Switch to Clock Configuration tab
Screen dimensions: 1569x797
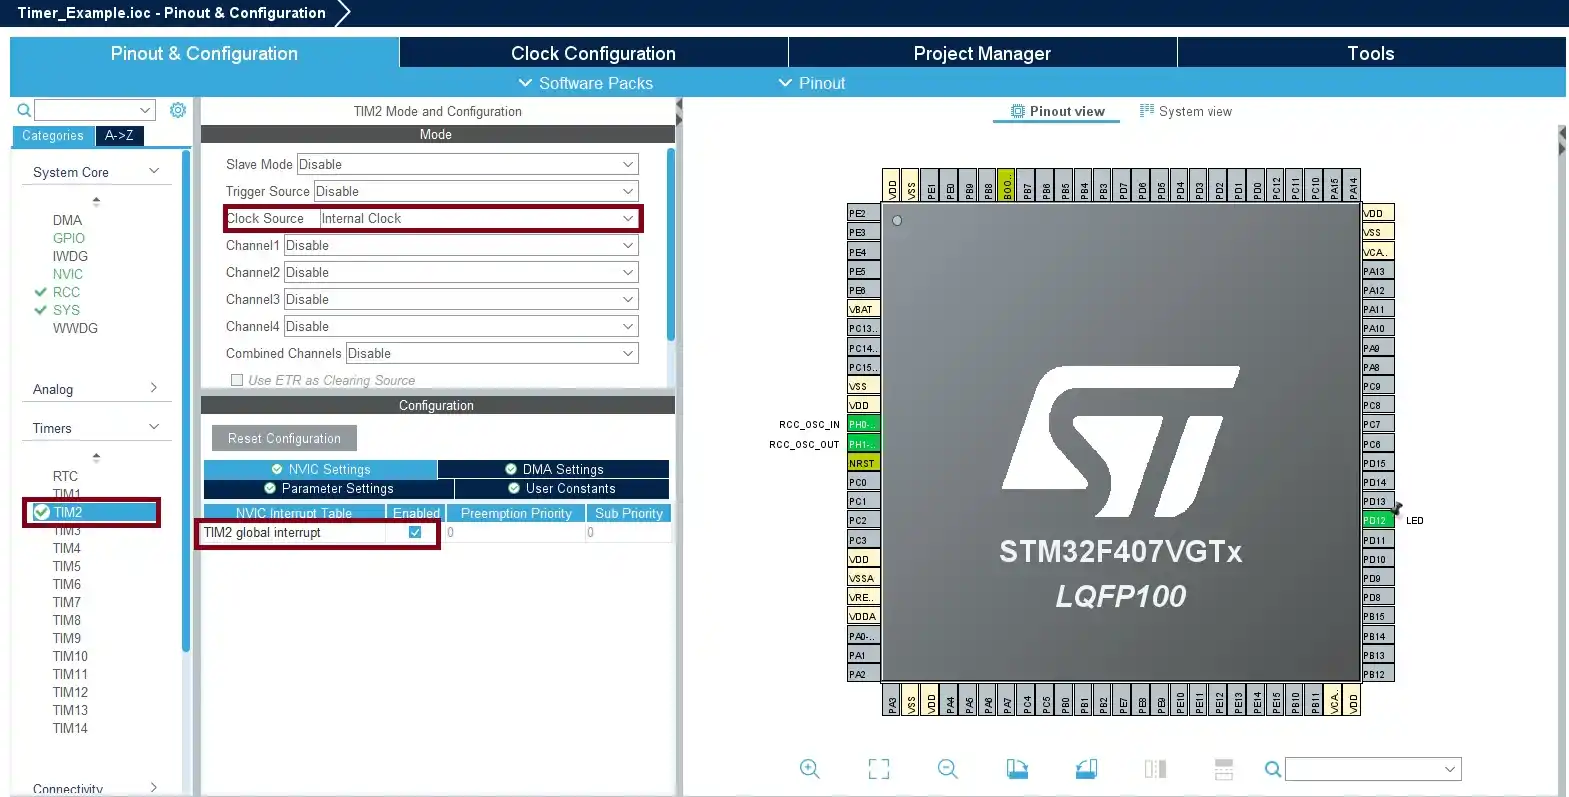point(594,53)
